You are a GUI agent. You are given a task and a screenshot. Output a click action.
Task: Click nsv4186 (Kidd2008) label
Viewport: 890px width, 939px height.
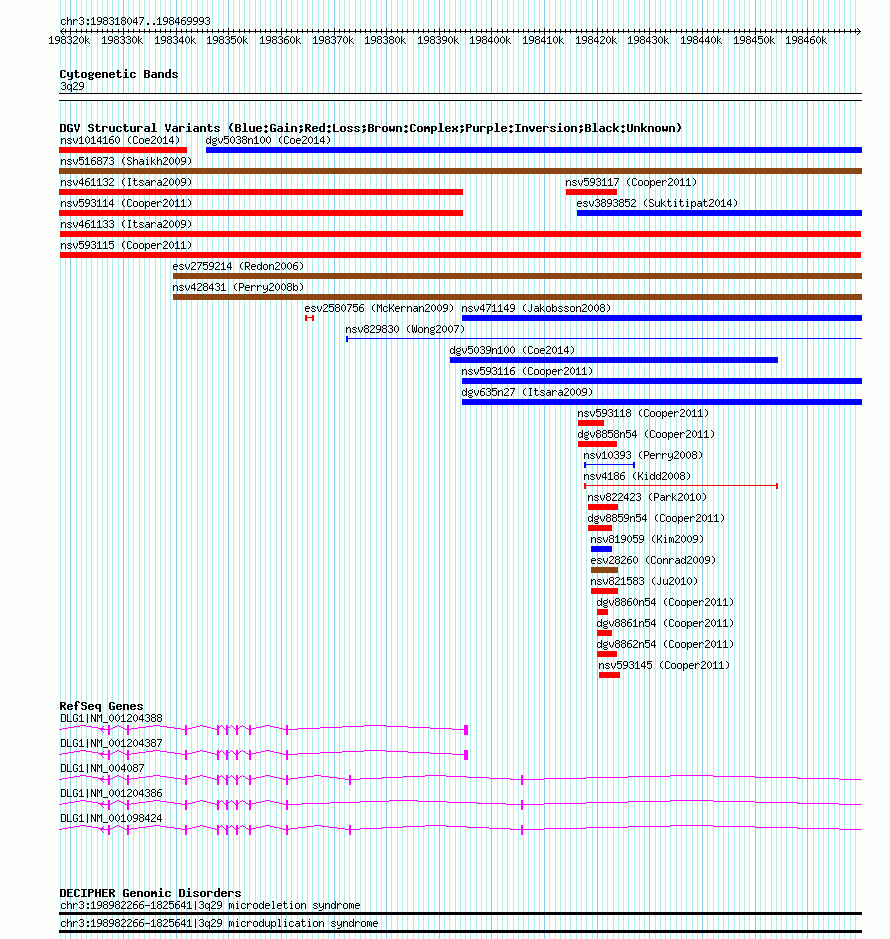[637, 476]
